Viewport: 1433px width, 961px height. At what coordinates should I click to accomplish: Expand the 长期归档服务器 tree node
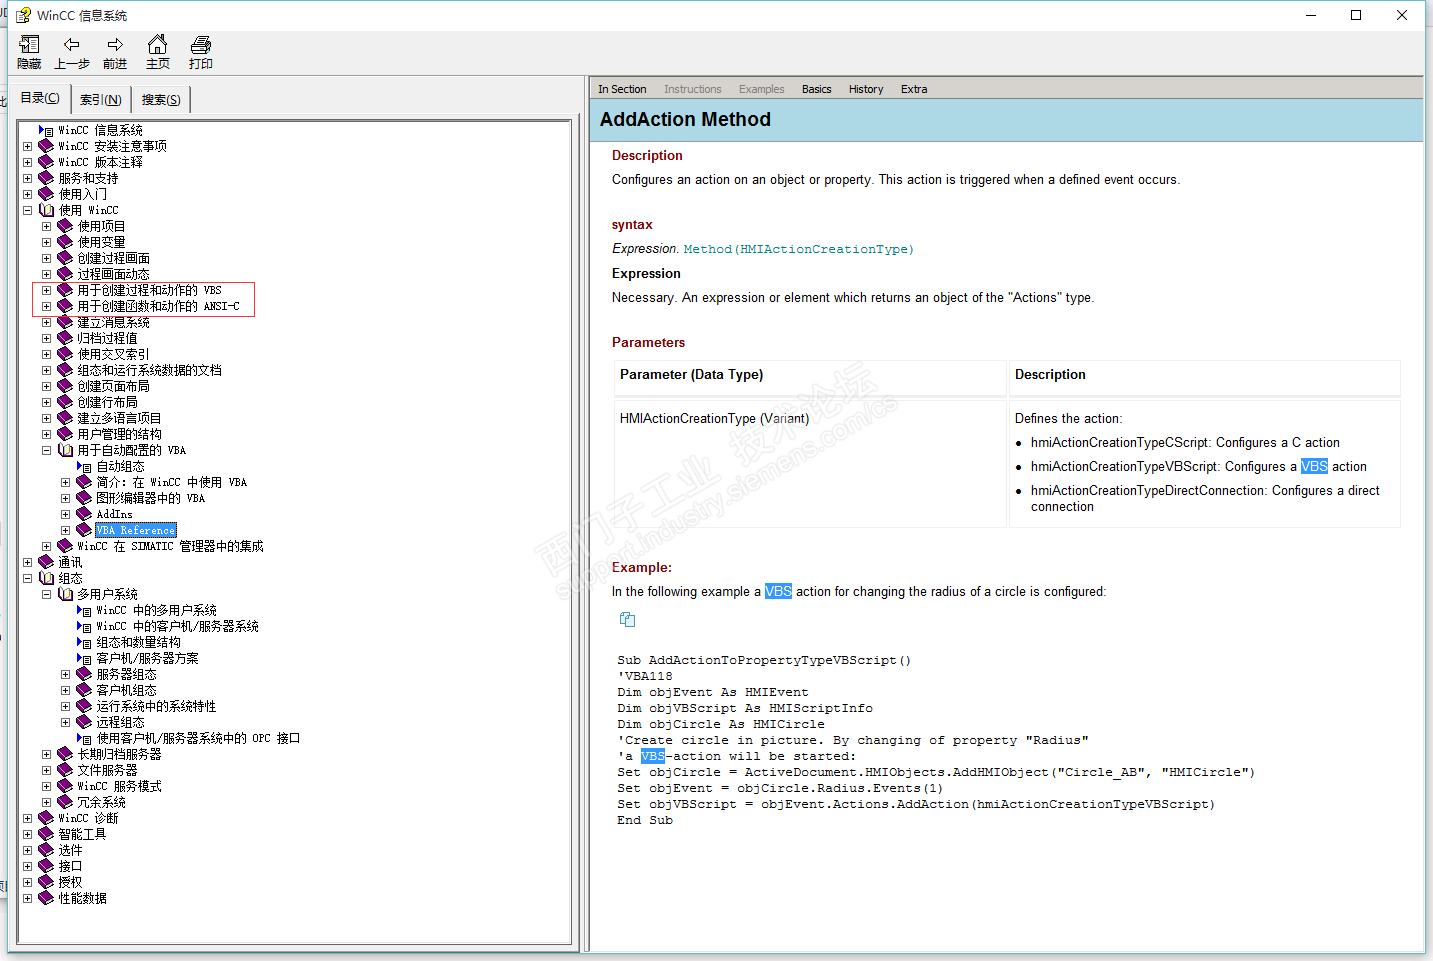pyautogui.click(x=47, y=754)
